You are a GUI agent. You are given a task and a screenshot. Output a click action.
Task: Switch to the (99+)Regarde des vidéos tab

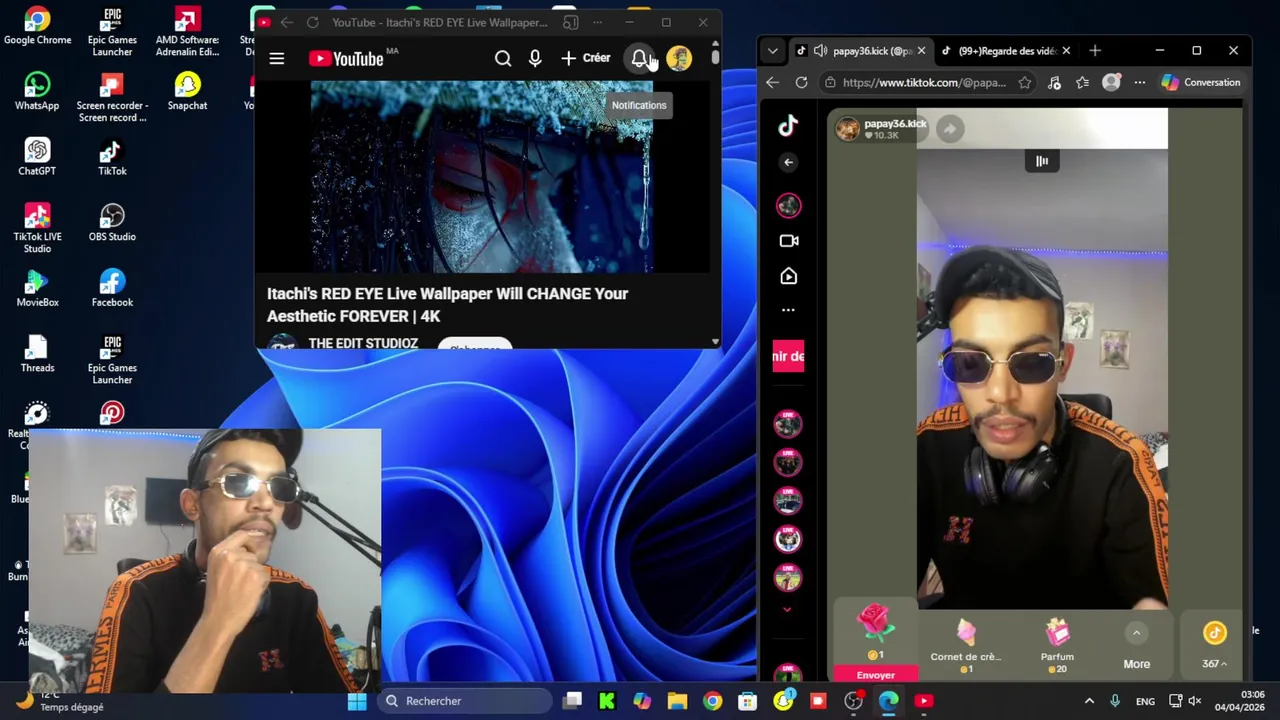[1005, 50]
